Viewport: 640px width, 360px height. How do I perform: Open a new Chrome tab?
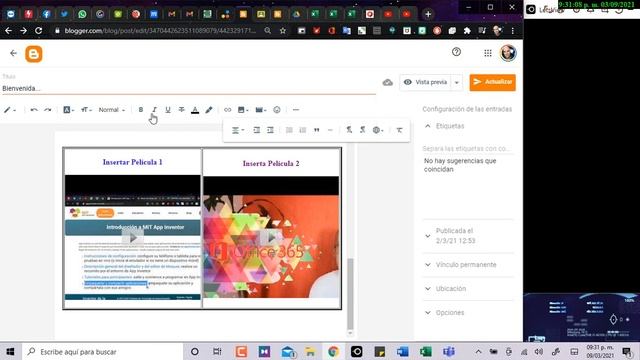(x=428, y=14)
